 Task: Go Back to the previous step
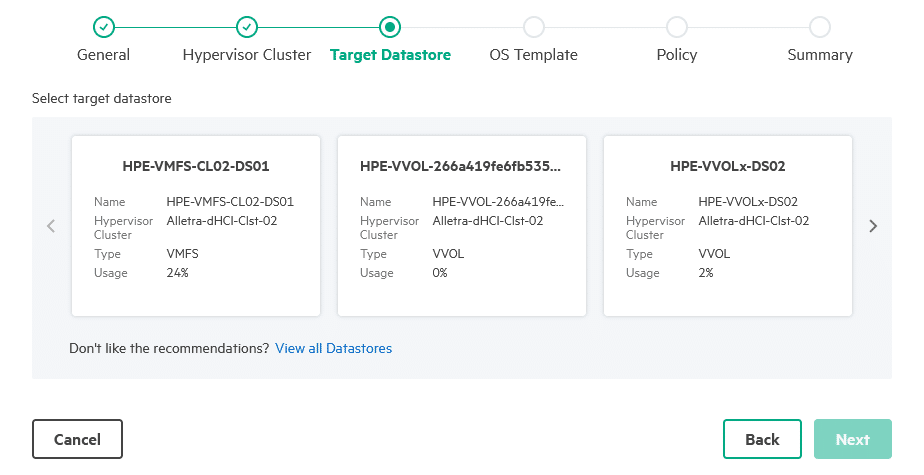point(762,439)
